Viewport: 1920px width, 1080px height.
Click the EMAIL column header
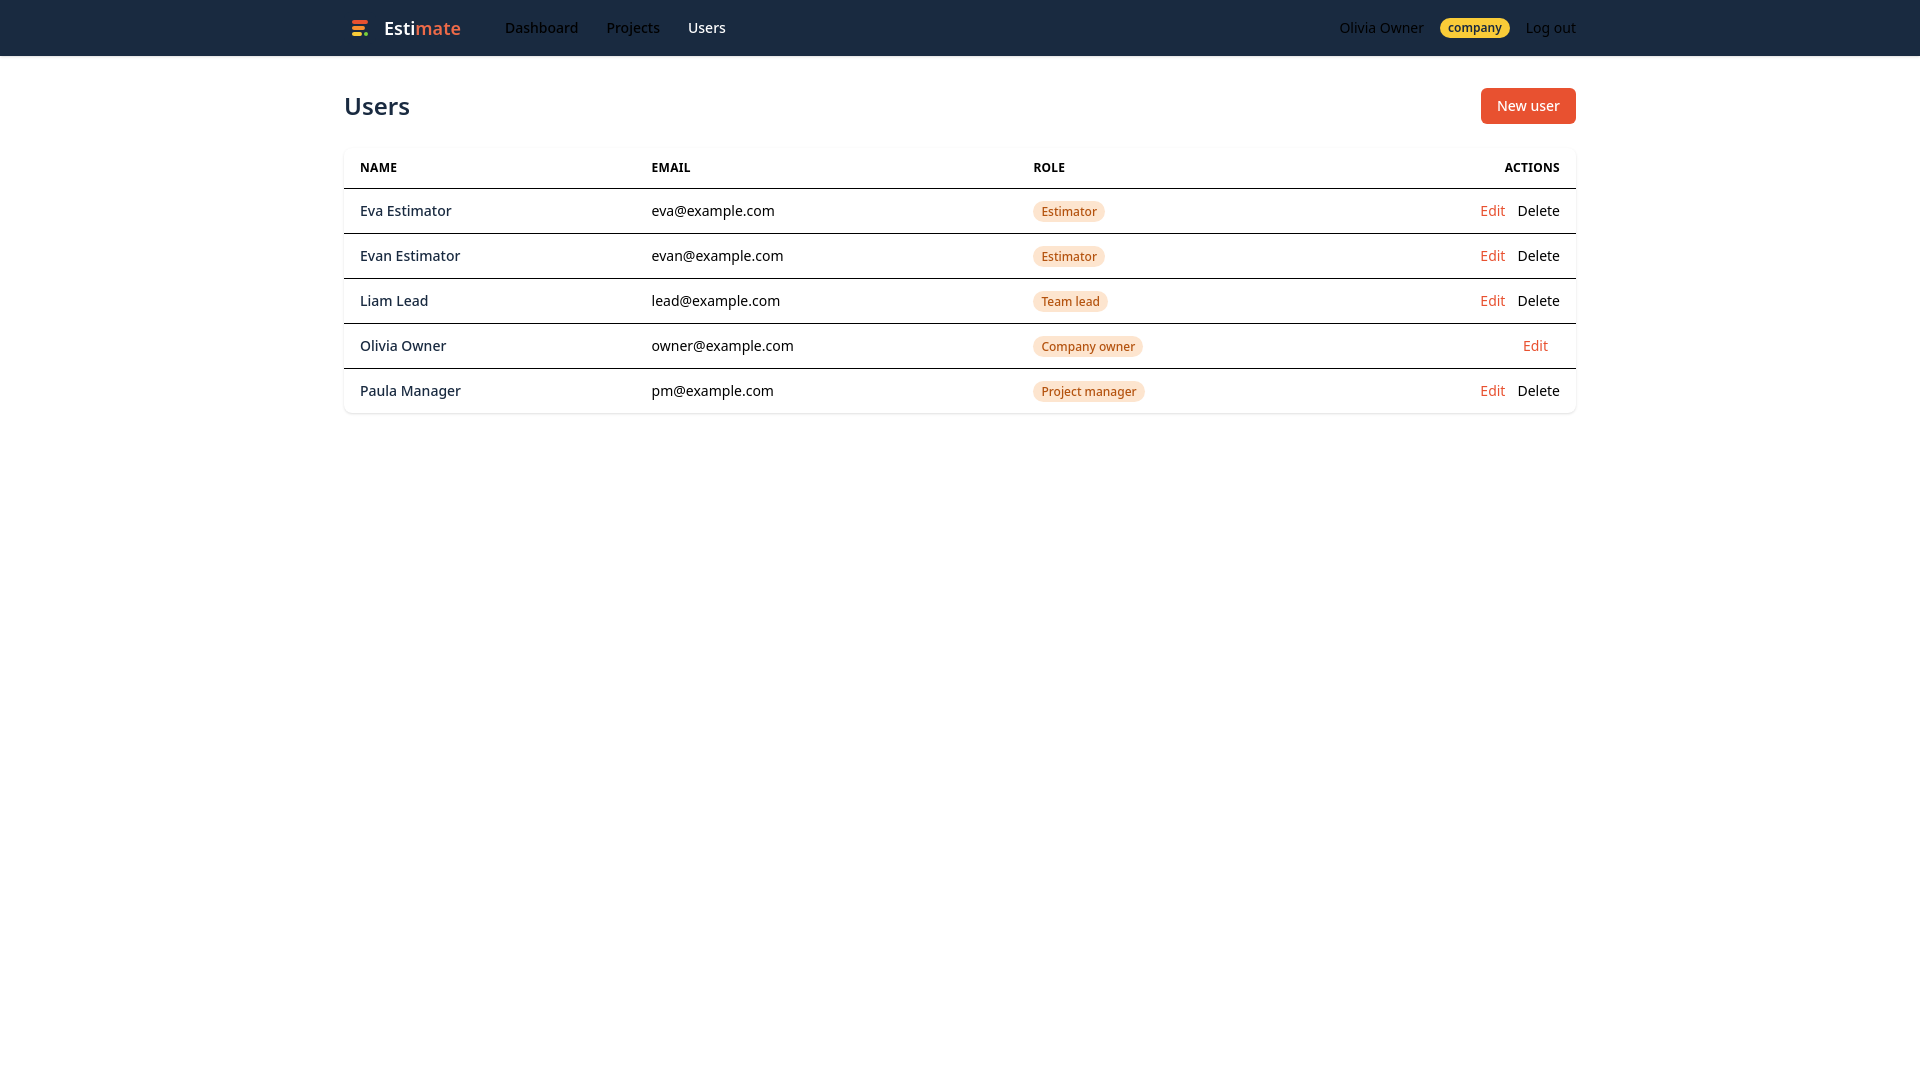click(x=670, y=168)
